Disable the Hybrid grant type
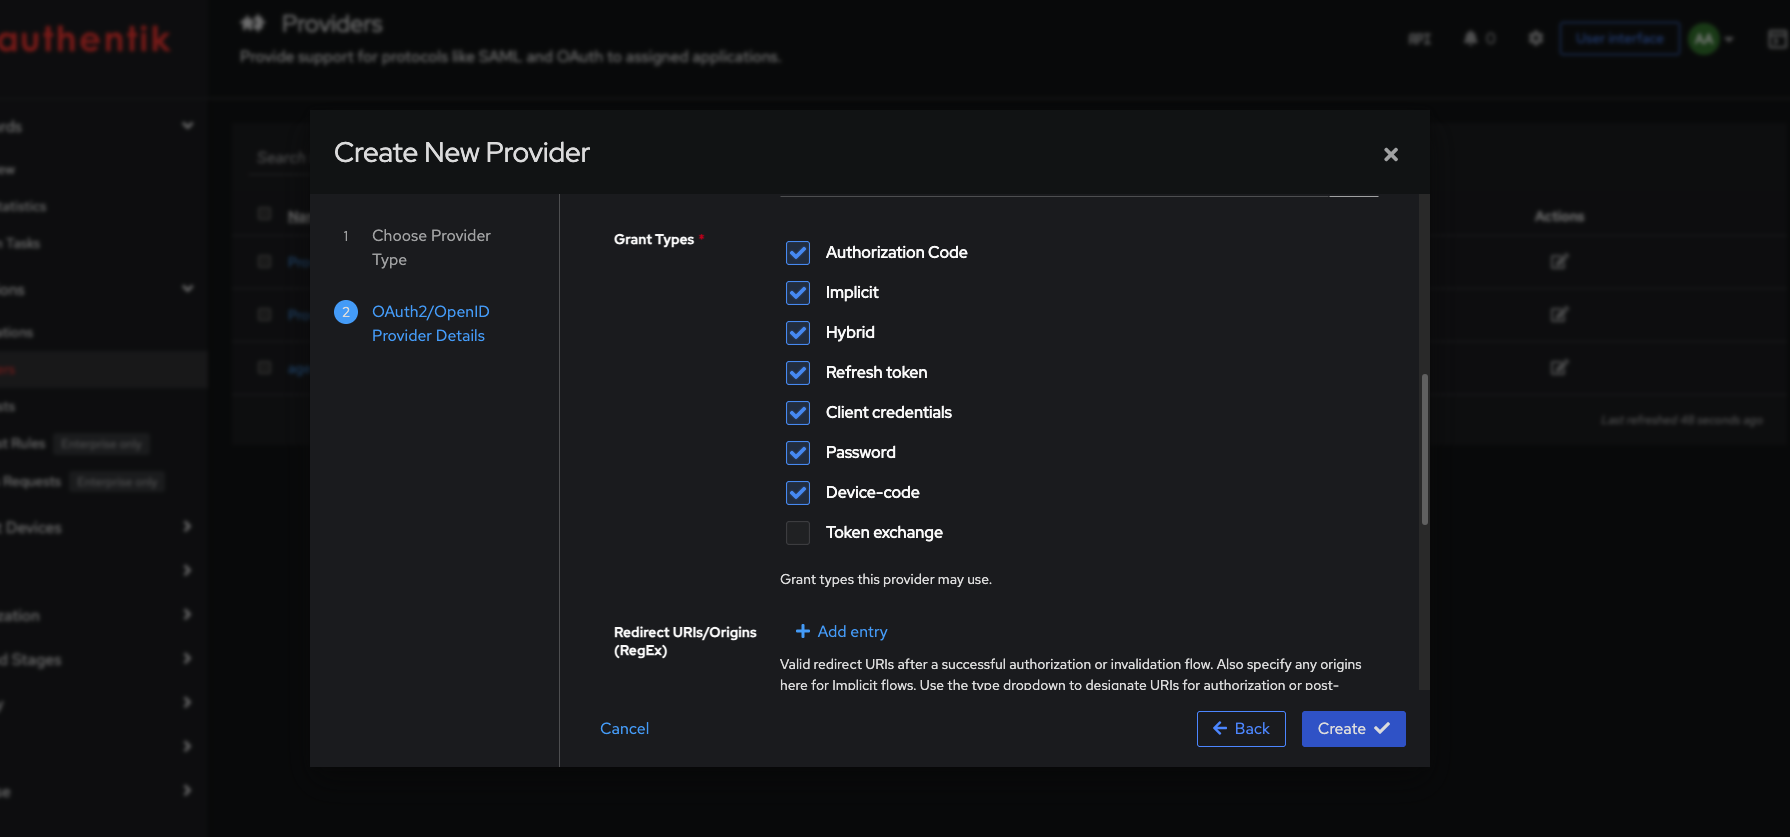This screenshot has height=837, width=1790. tap(798, 333)
